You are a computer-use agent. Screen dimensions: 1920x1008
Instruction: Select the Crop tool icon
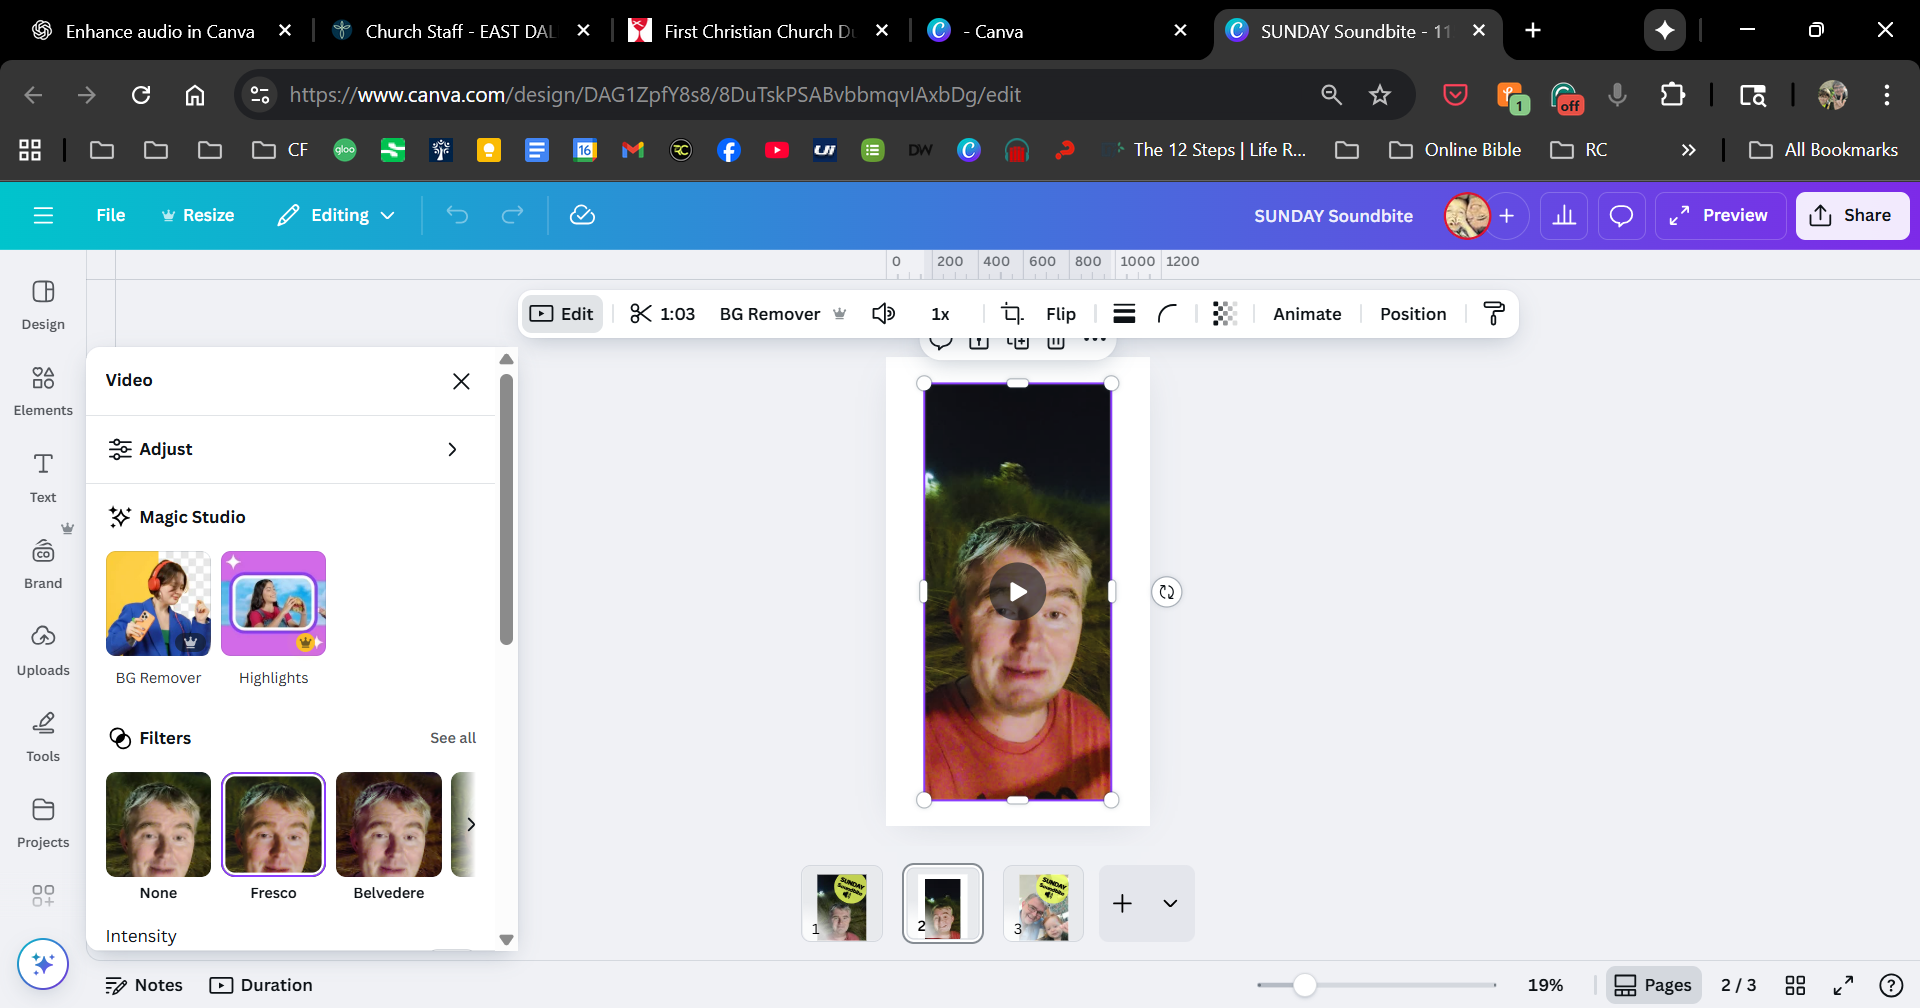pyautogui.click(x=1012, y=314)
